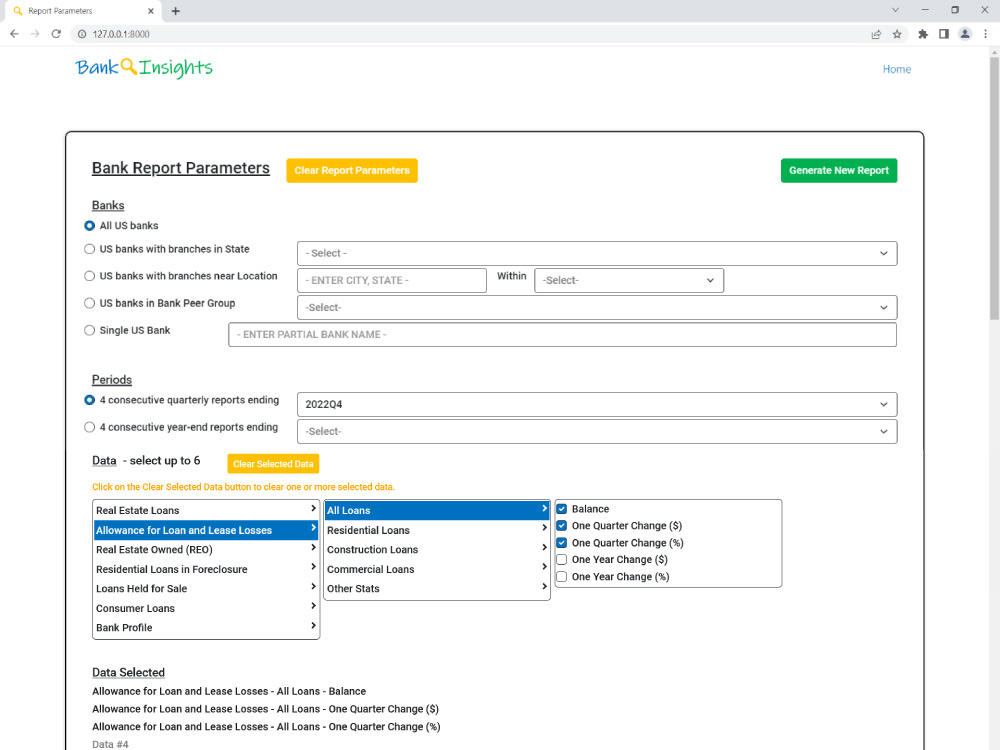The width and height of the screenshot is (1000, 750).
Task: Click the page vertical scrollbar thumb
Action: 994,188
